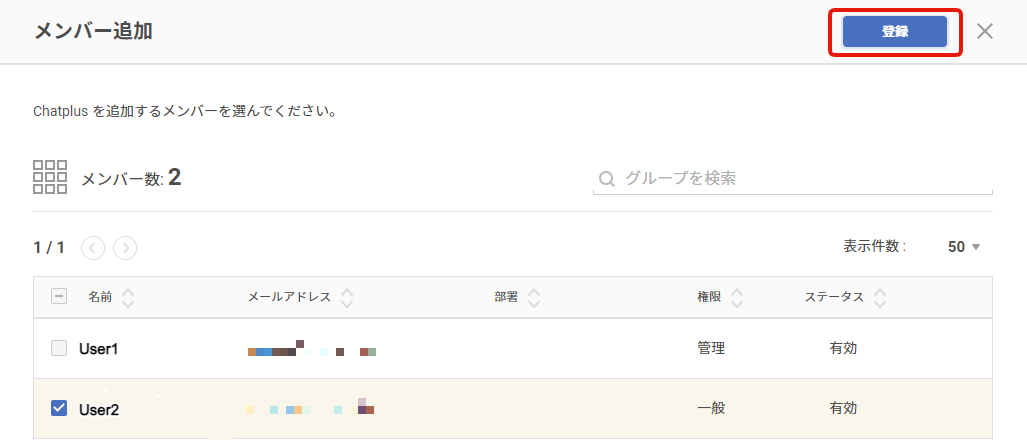This screenshot has height=440, width=1027.
Task: Uncheck the User2 row checkbox
Action: point(59,409)
